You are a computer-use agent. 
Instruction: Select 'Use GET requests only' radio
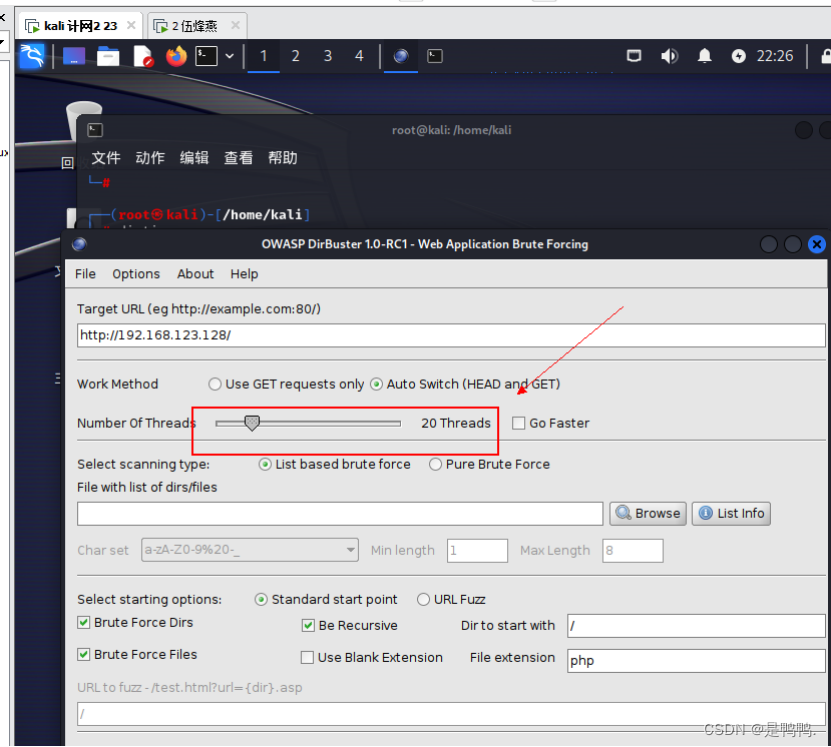[x=215, y=384]
